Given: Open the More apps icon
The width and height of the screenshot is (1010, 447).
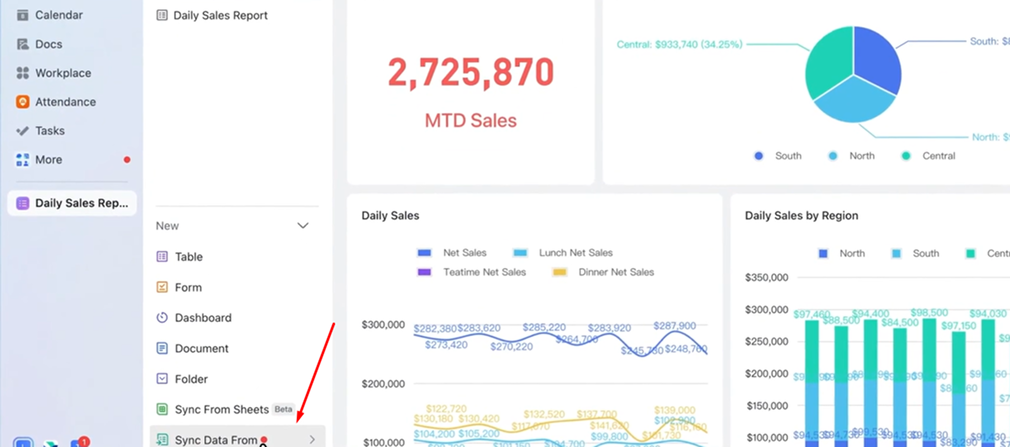Looking at the screenshot, I should (x=23, y=160).
